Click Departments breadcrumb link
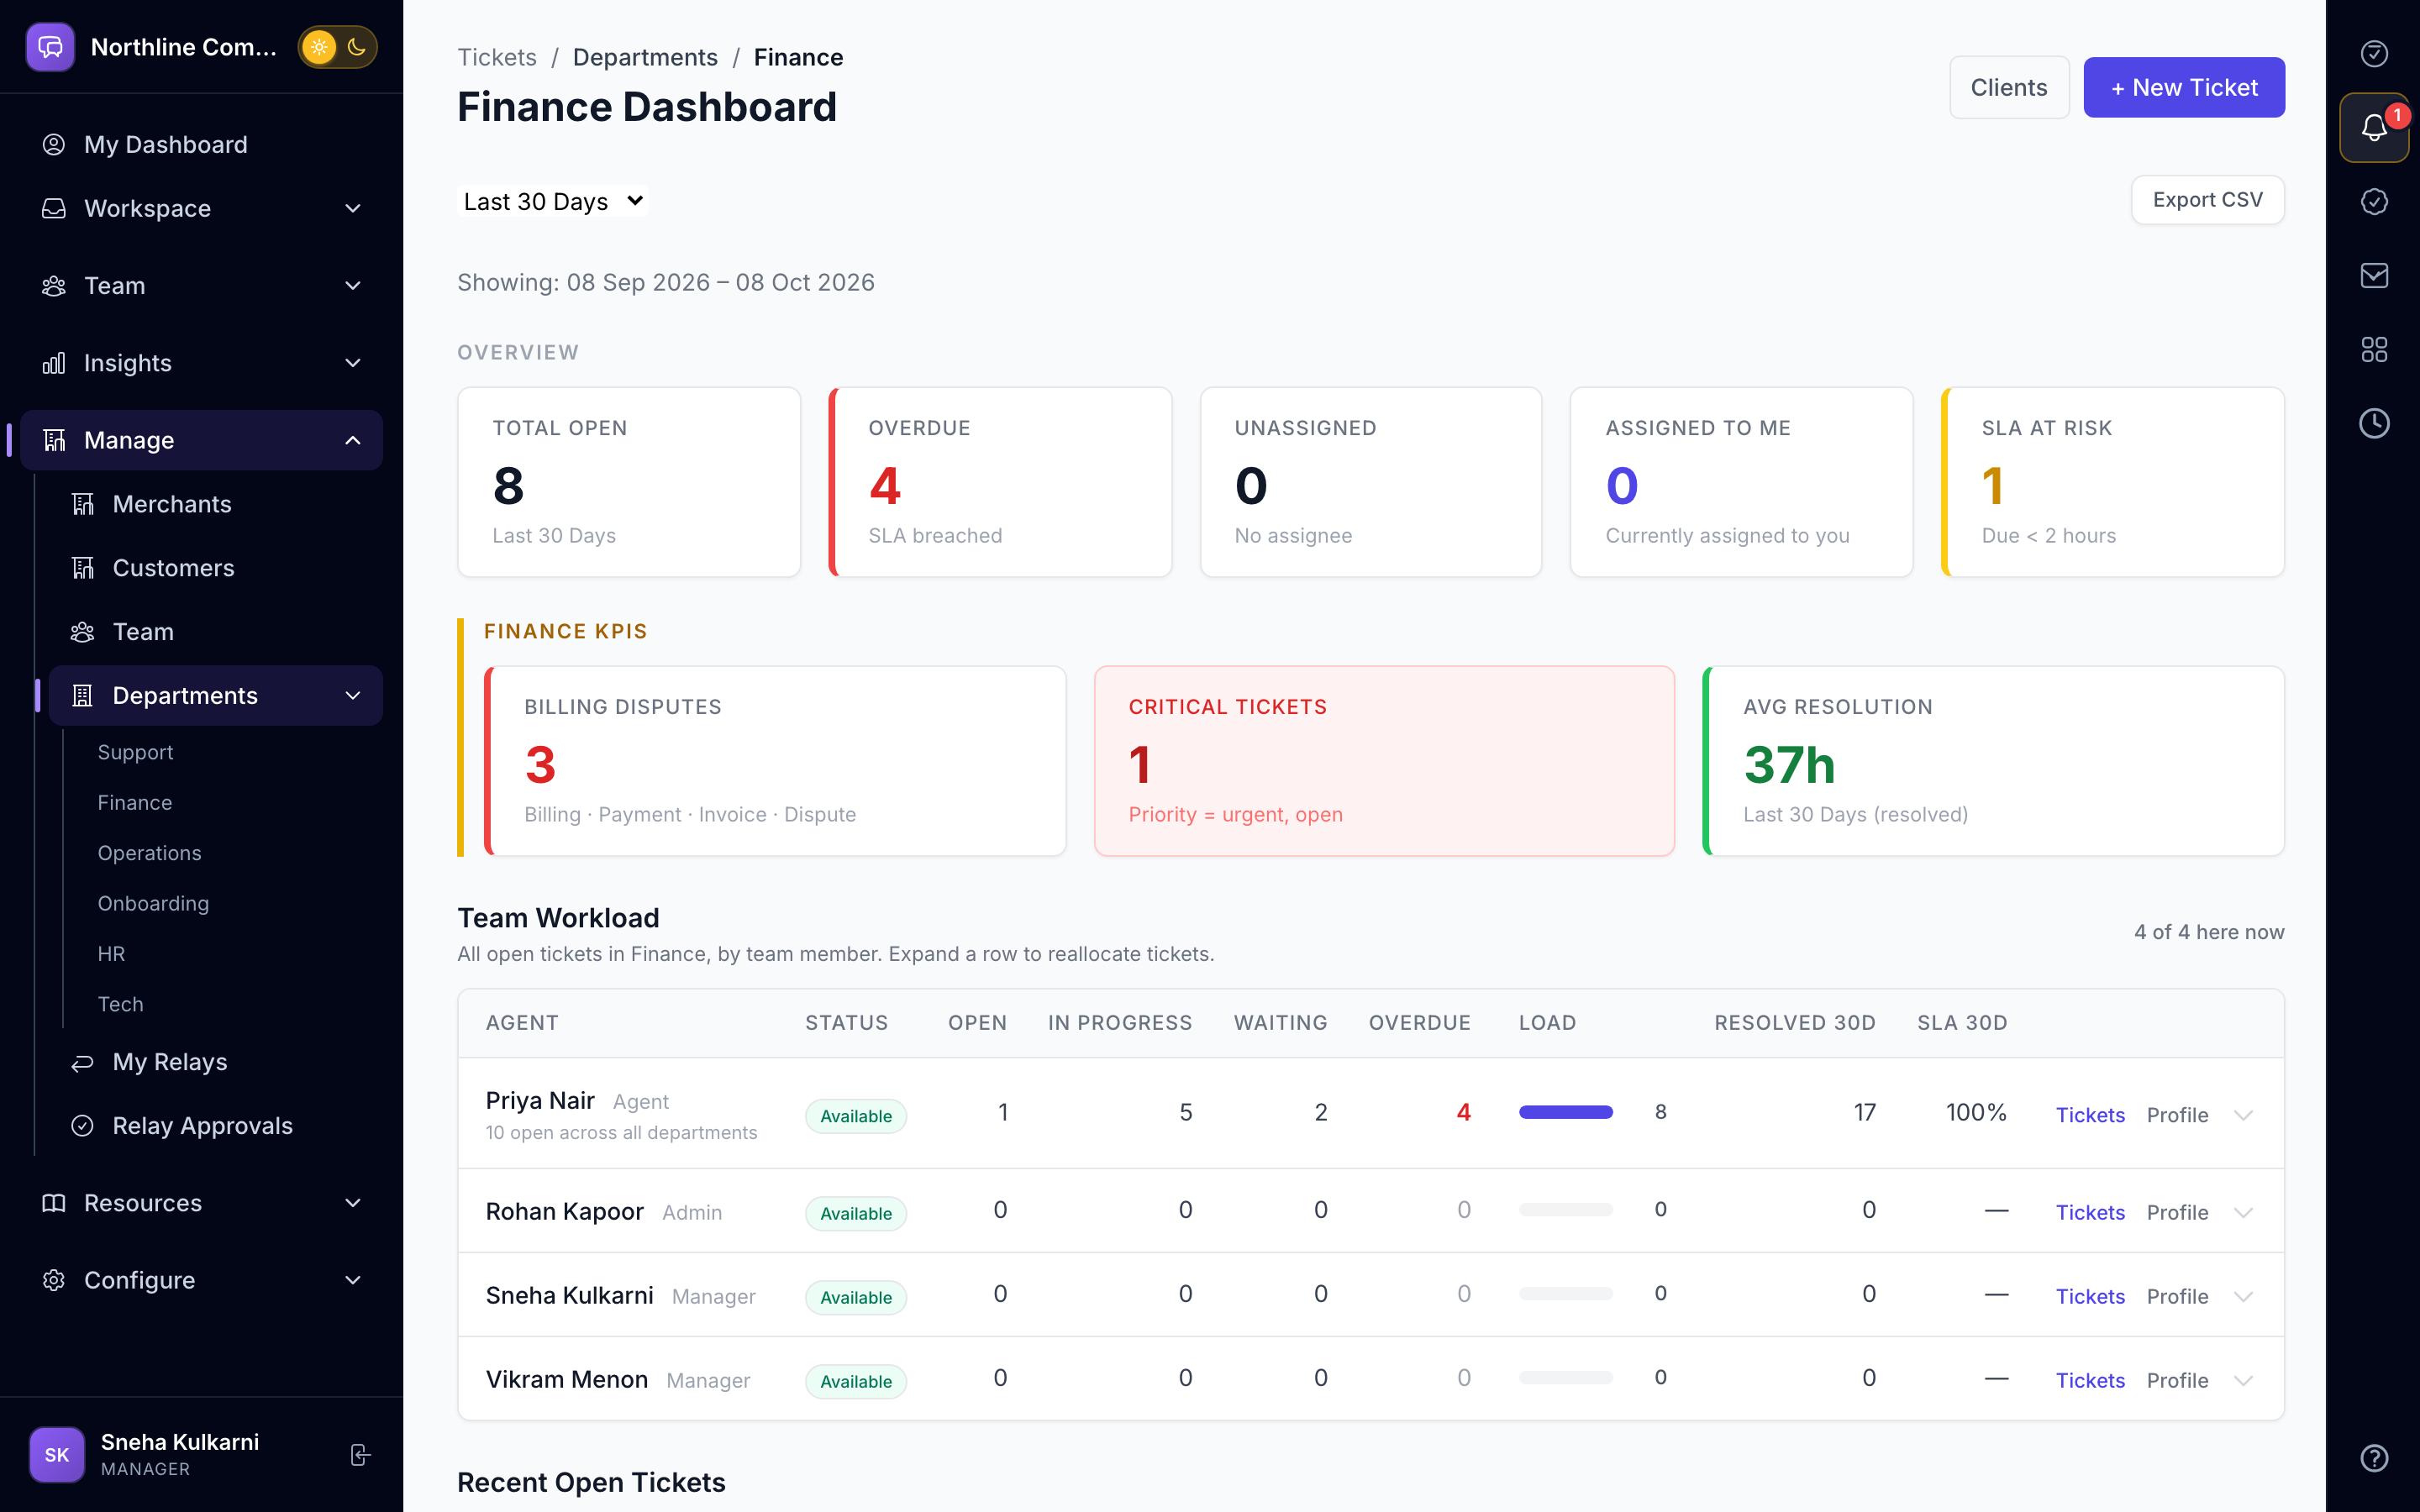The width and height of the screenshot is (2420, 1512). (x=645, y=57)
